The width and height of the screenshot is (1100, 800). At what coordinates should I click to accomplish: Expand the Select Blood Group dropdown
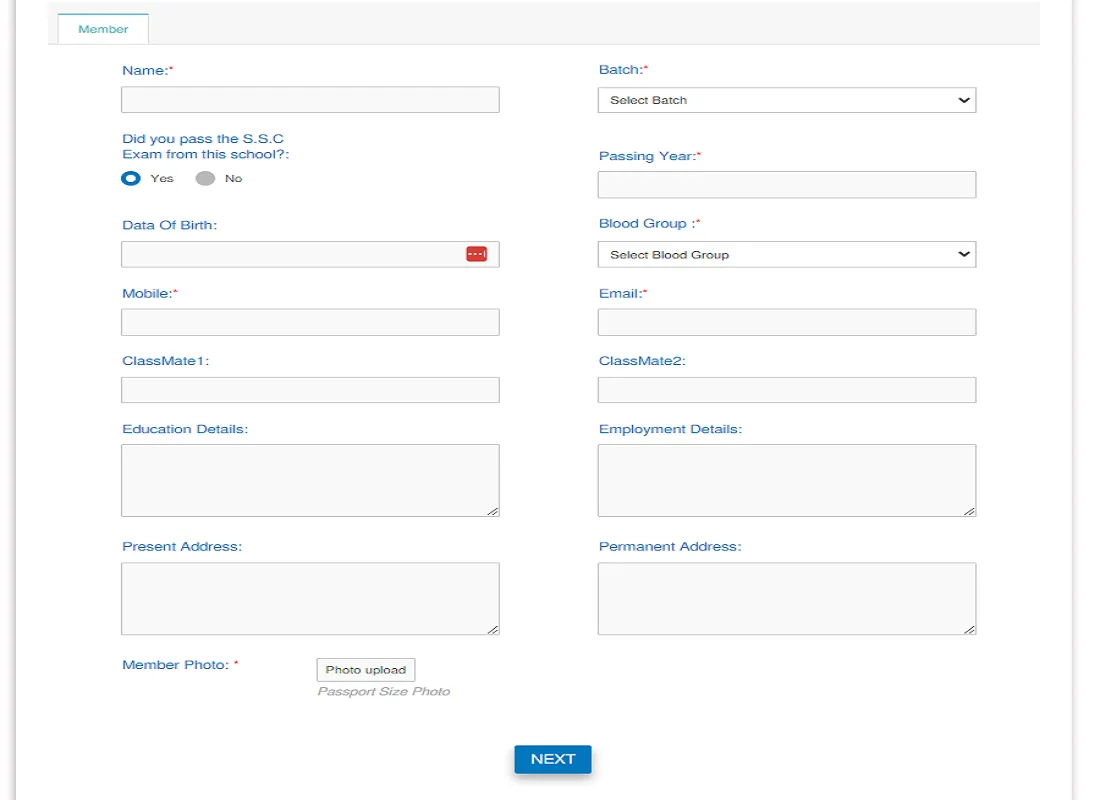[786, 255]
